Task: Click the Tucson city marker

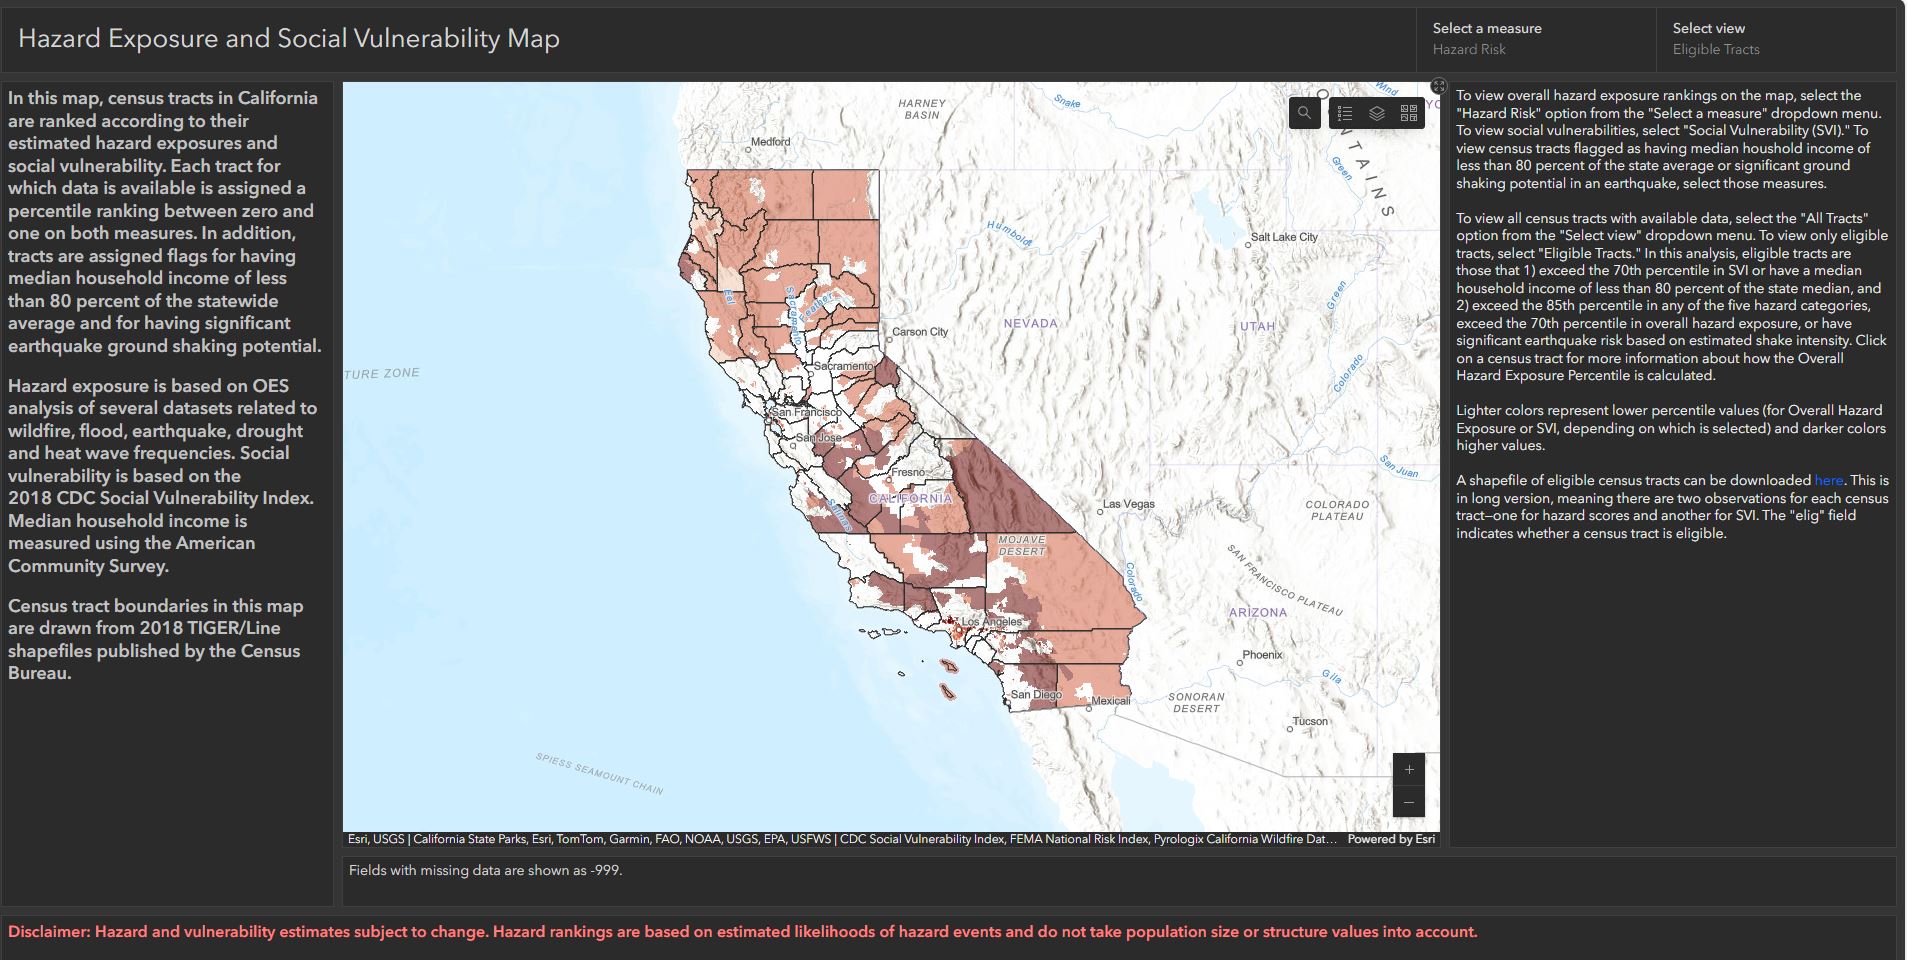Action: click(1290, 729)
